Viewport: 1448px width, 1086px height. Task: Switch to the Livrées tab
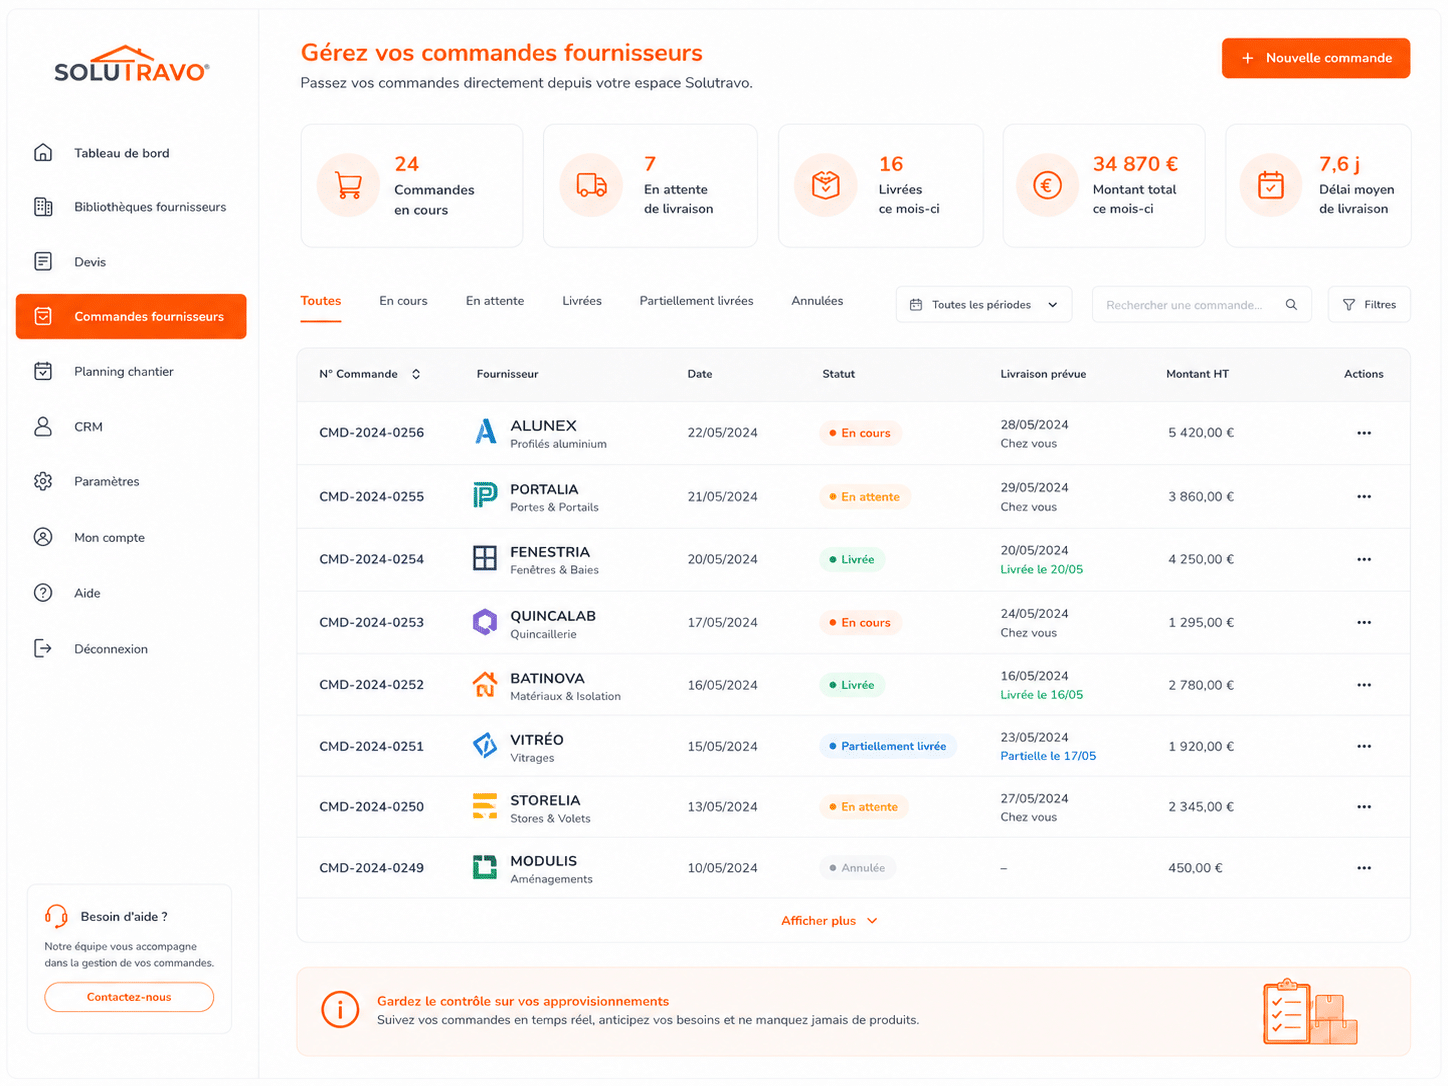(582, 301)
